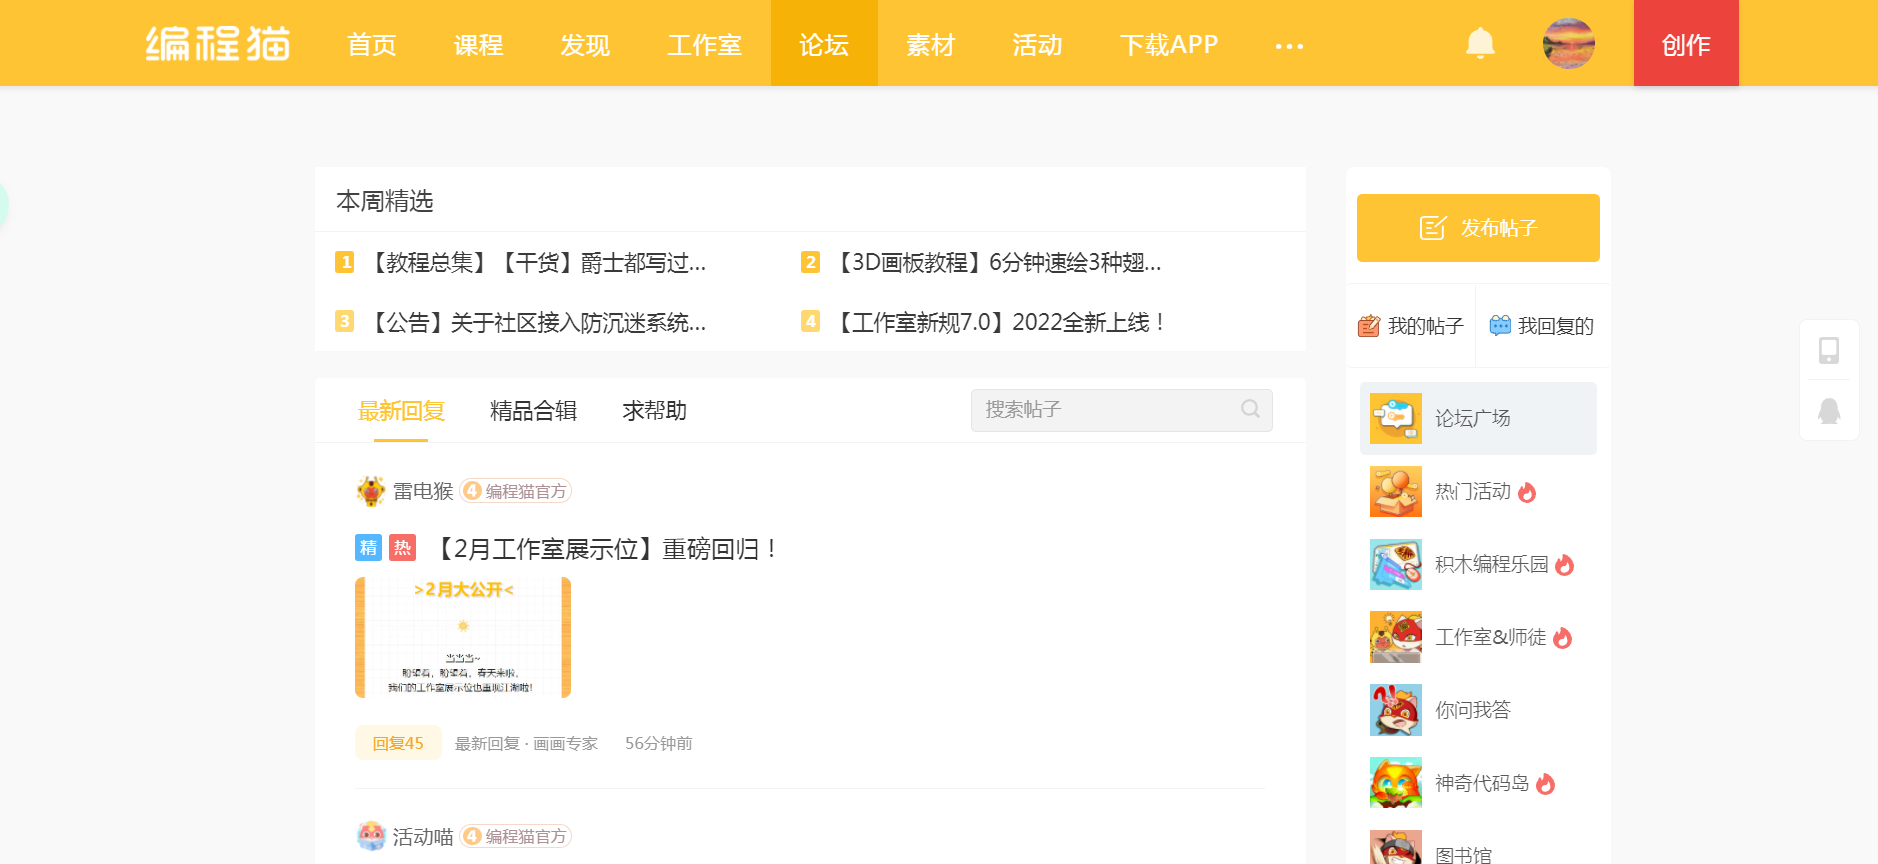Open 发现 in navigation bar
Viewport: 1878px width, 864px height.
pos(585,45)
